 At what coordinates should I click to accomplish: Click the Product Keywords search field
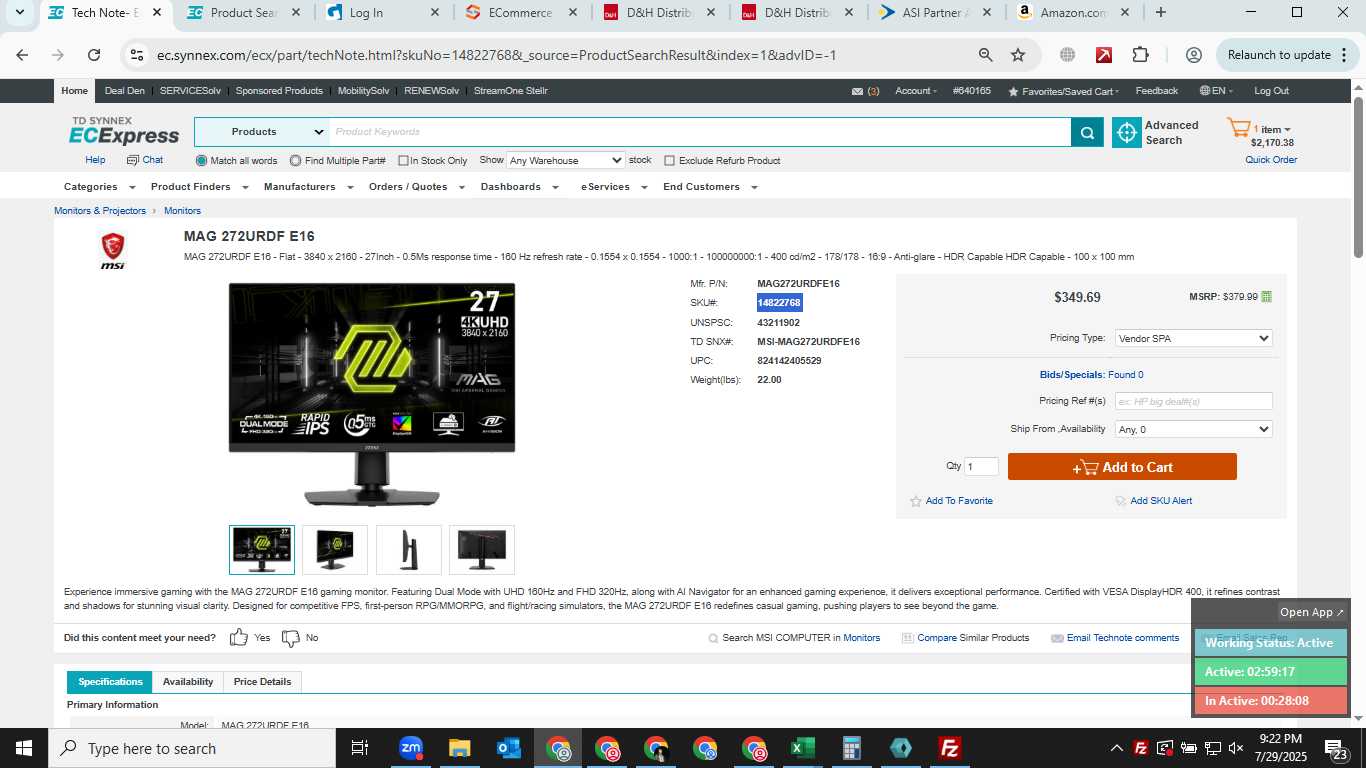700,132
